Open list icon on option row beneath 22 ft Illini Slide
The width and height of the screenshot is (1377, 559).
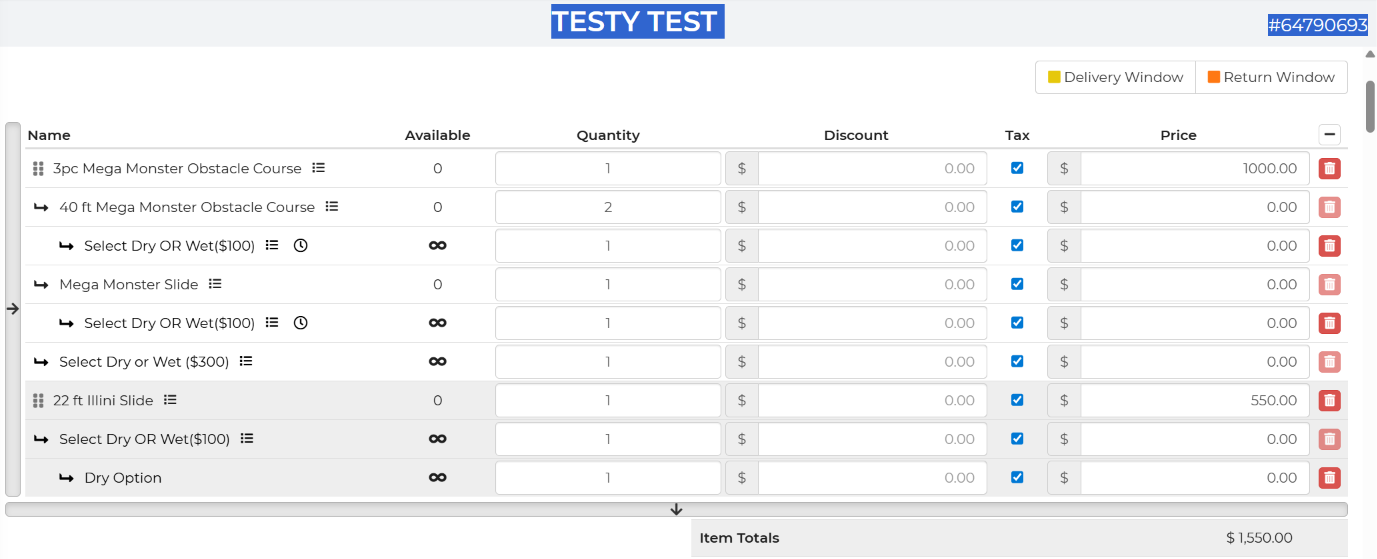[247, 439]
